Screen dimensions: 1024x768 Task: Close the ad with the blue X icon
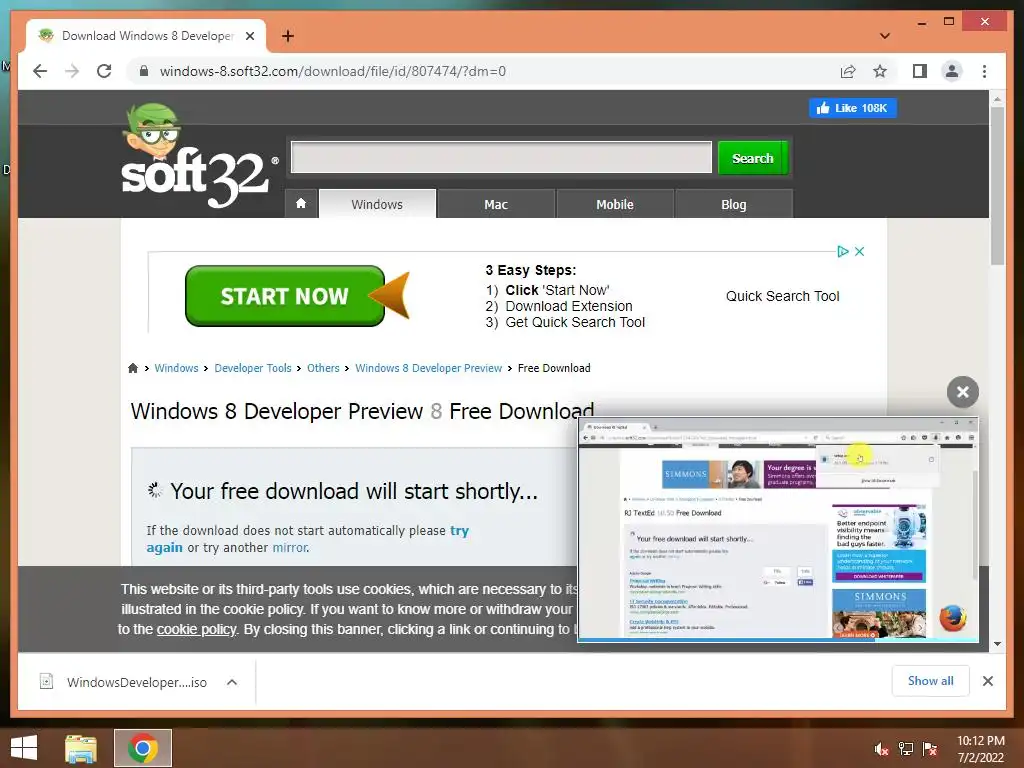(x=859, y=251)
